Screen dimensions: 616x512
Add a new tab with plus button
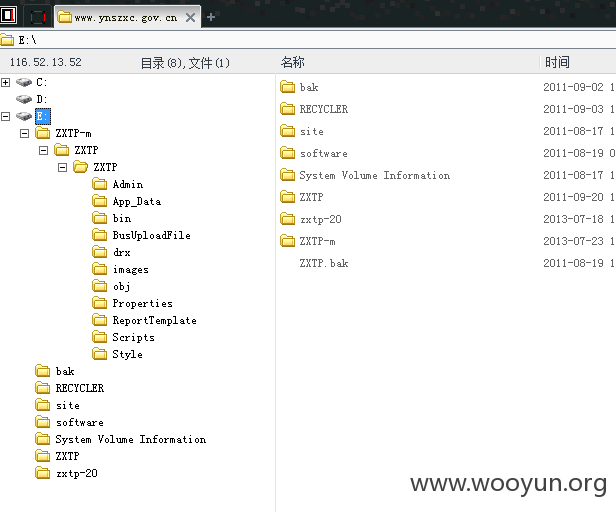click(x=211, y=17)
